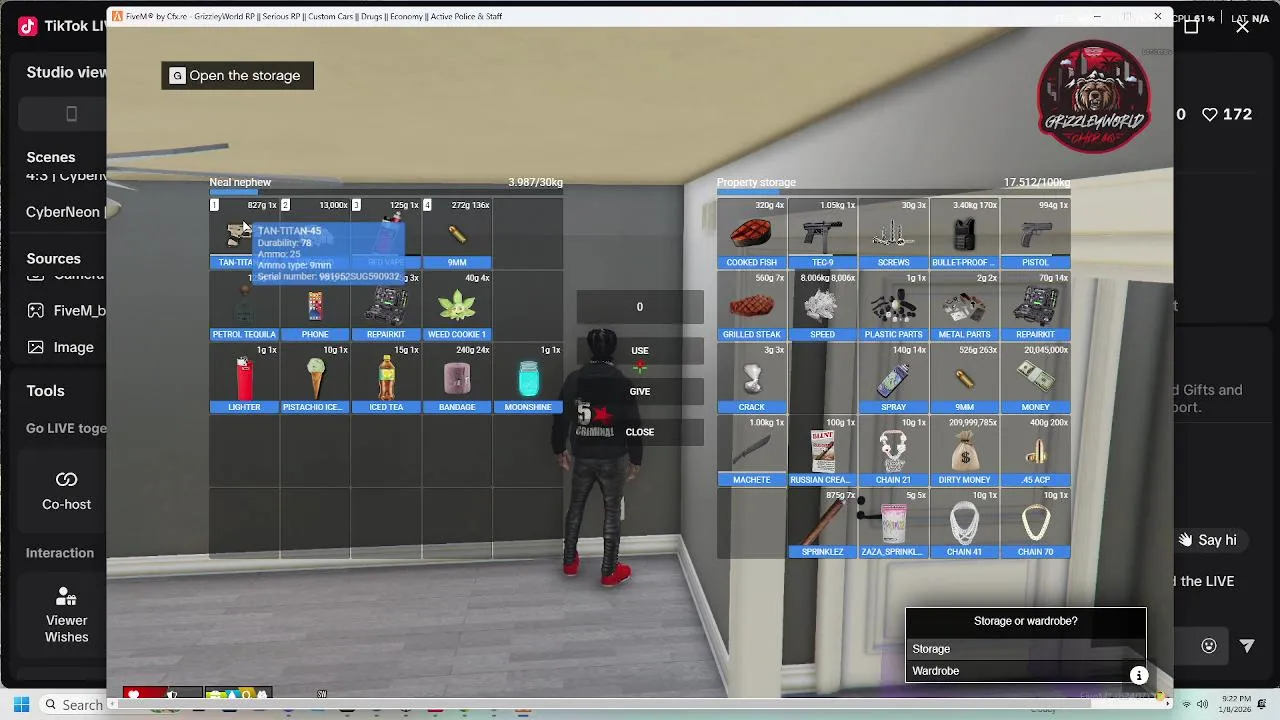Click the send message arrow icon

(1247, 646)
